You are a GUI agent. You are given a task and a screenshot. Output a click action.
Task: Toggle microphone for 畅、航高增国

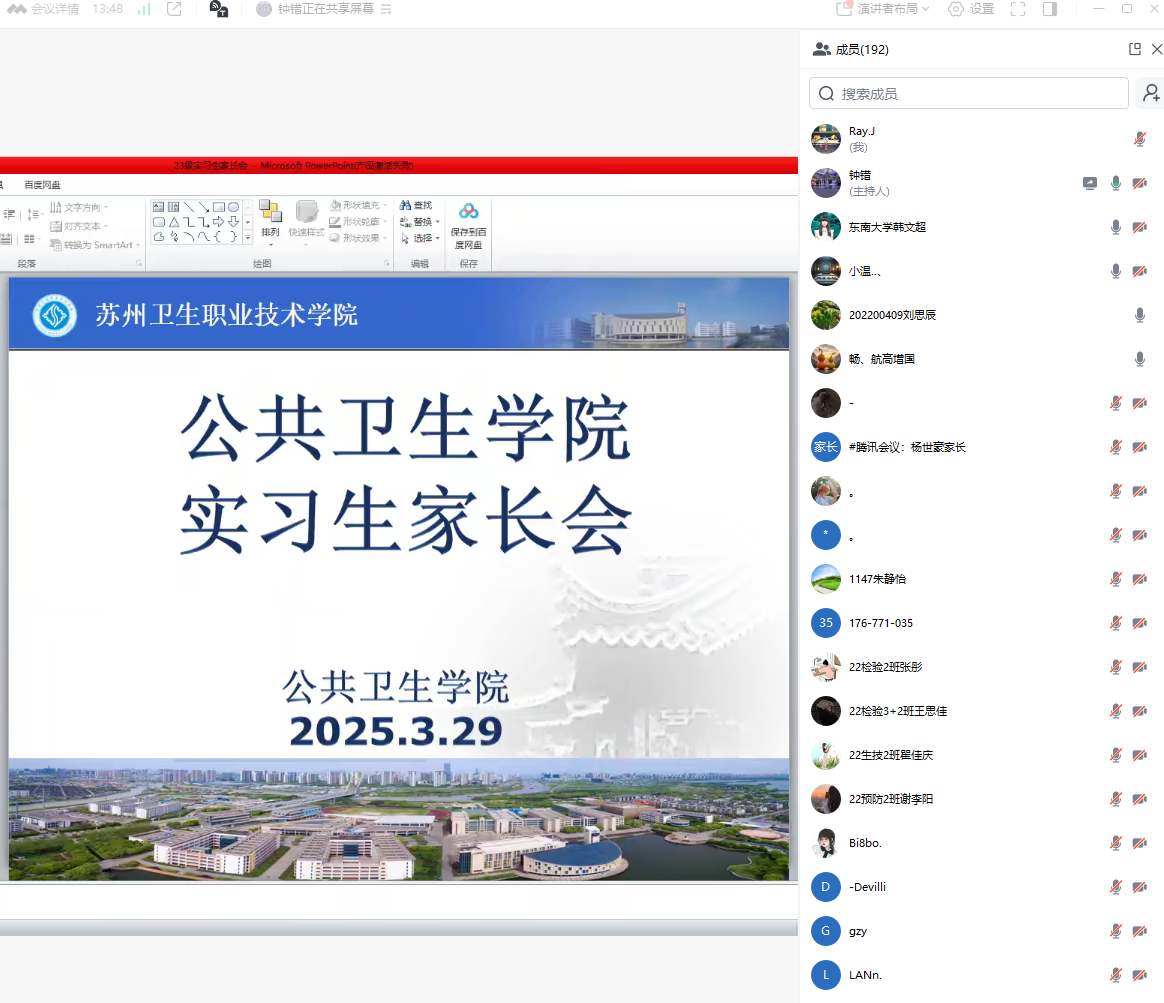coord(1140,359)
